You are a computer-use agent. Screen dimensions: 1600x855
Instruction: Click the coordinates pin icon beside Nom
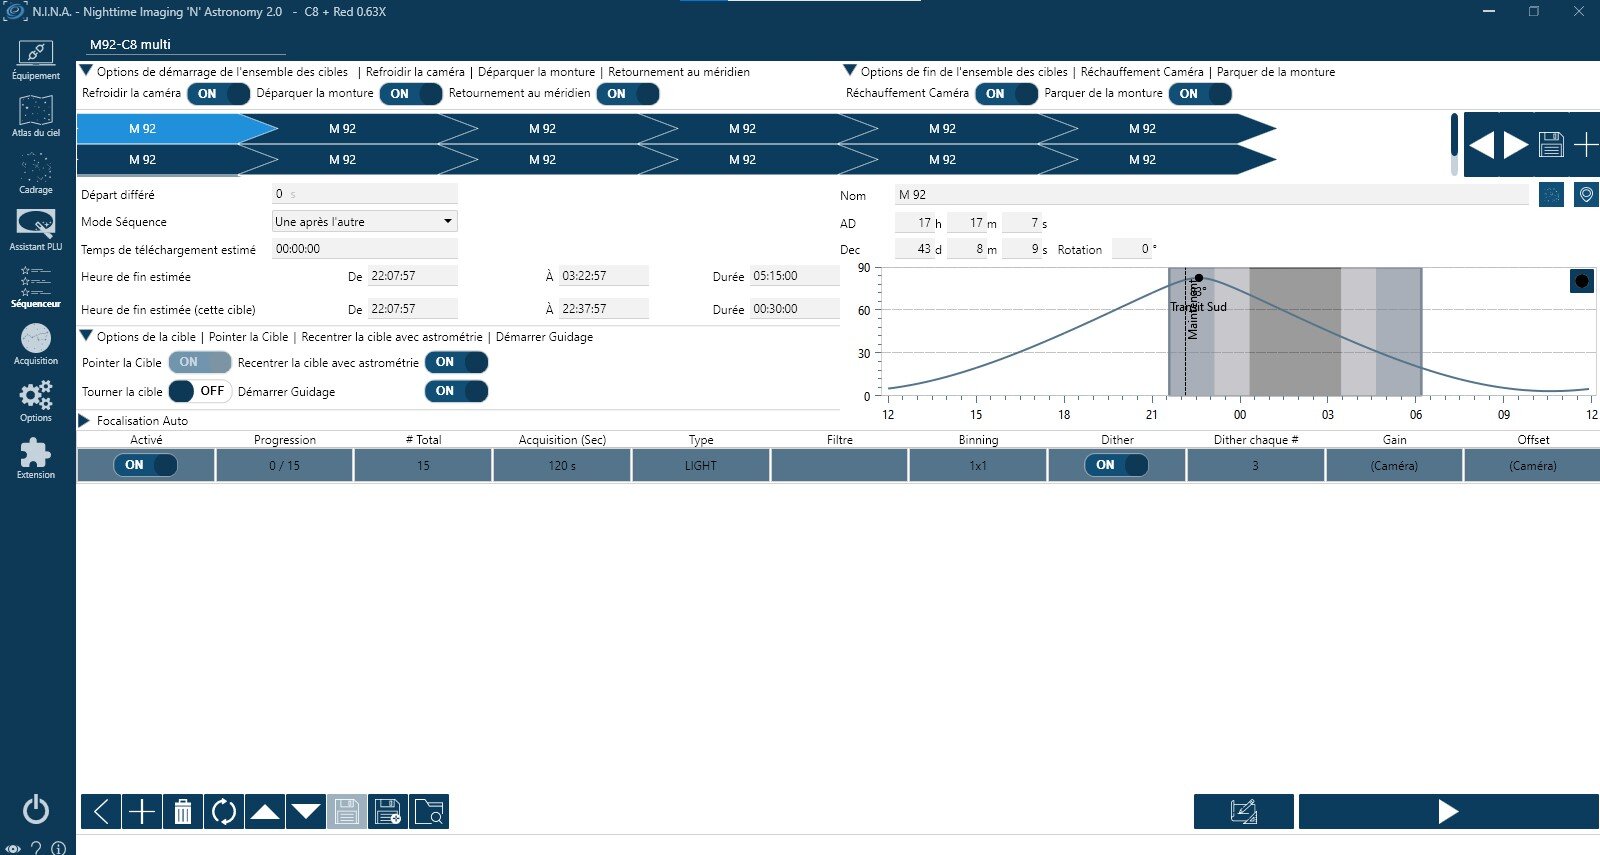coord(1586,195)
